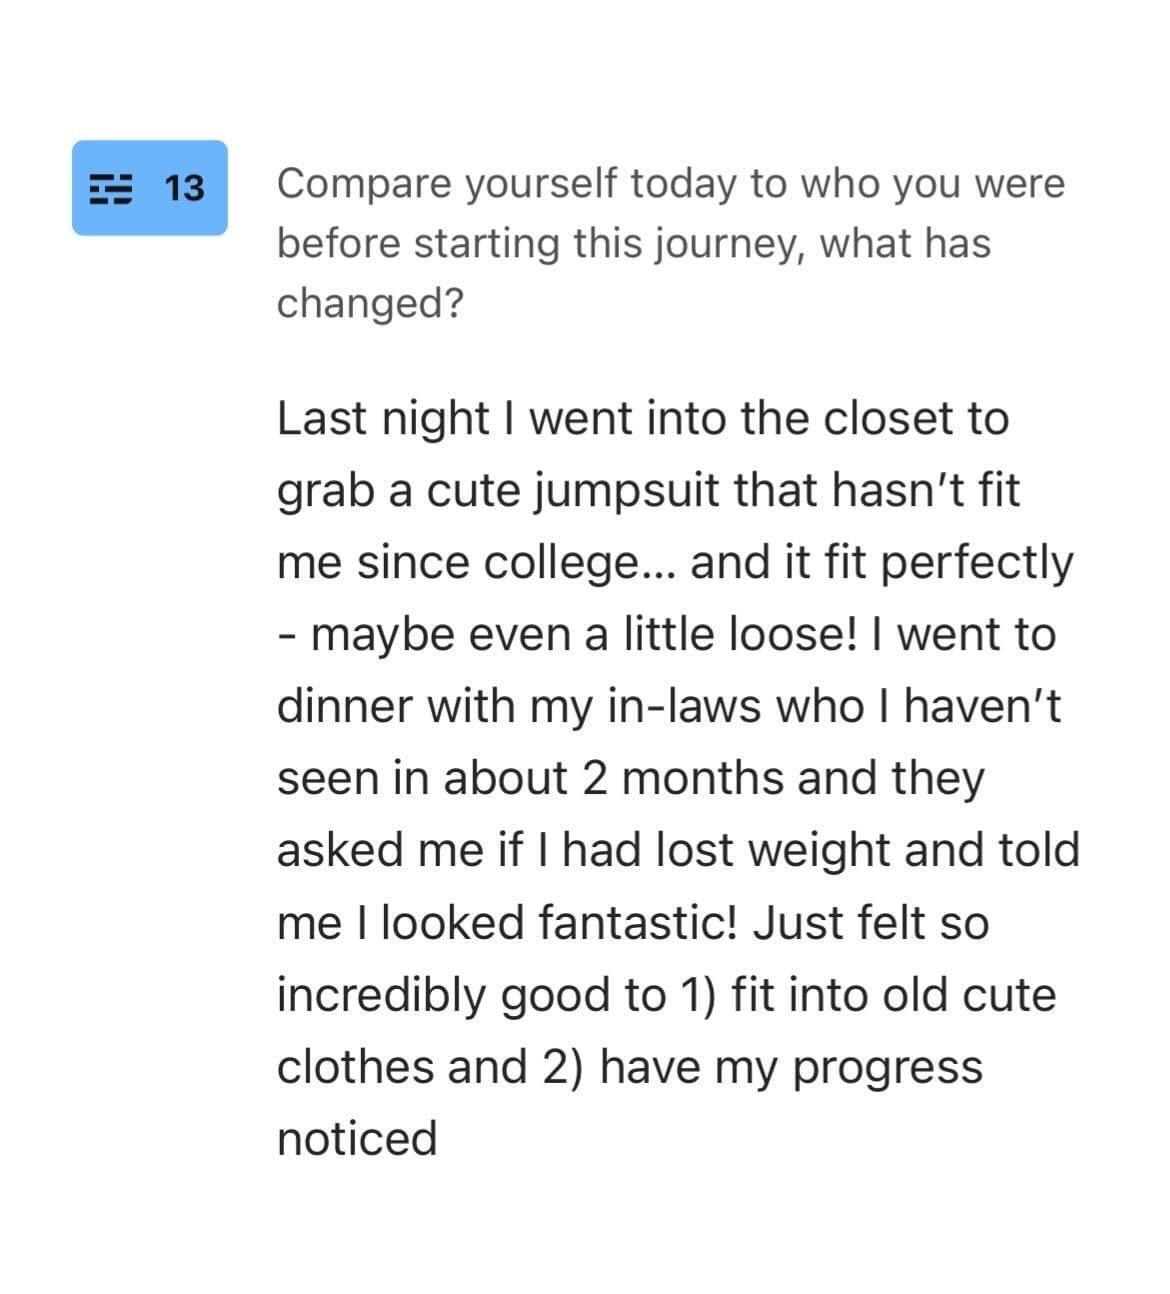1170x1294 pixels.
Task: Click the line 'me since college... and it fit perfectly'
Action: pyautogui.click(x=675, y=563)
